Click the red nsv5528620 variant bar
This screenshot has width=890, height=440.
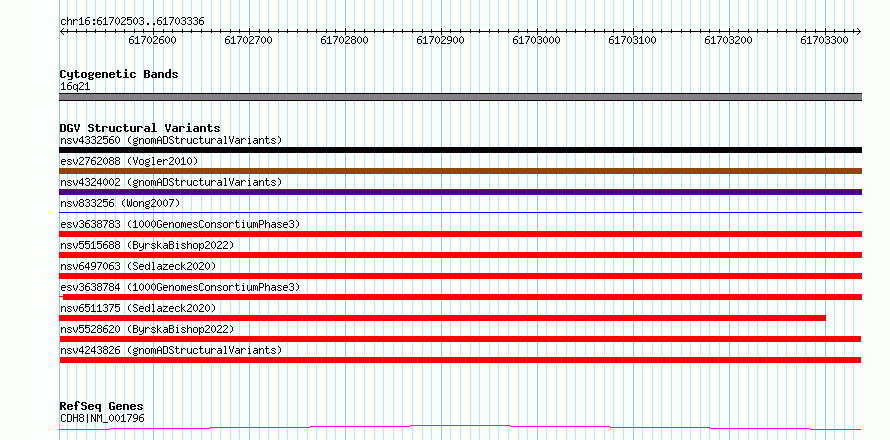click(x=460, y=339)
